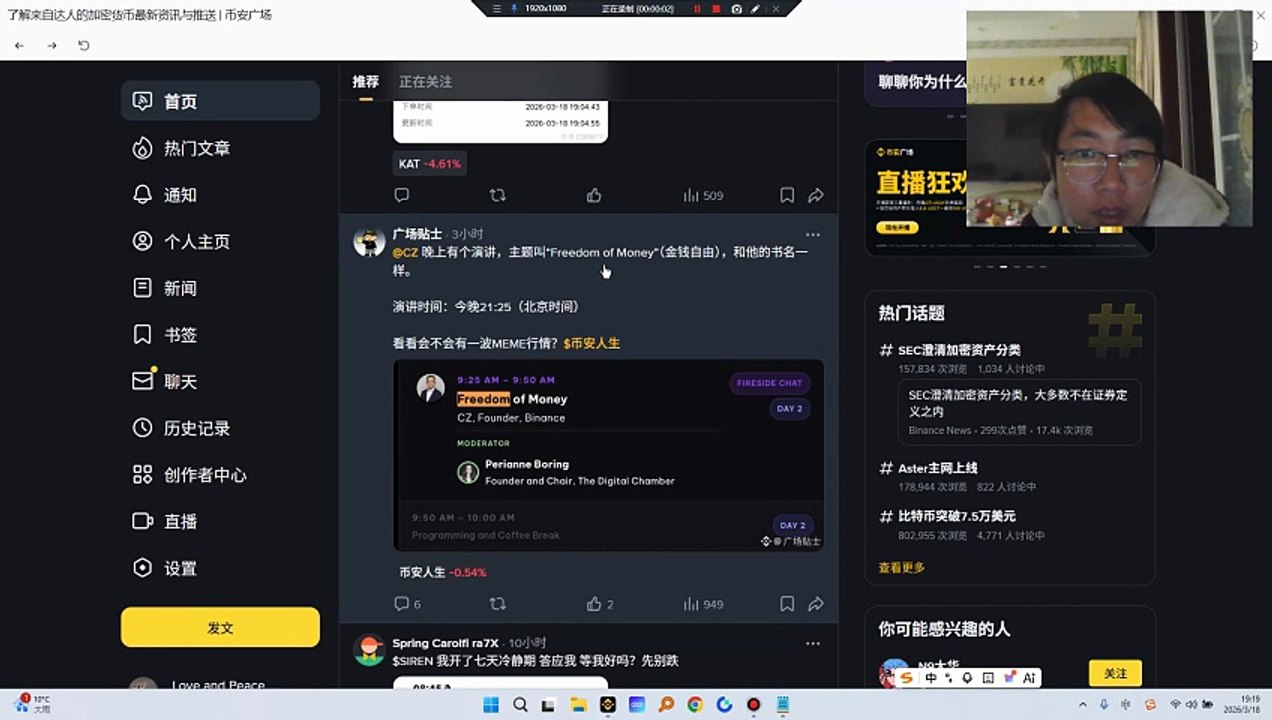Click the 币安人生 -0.54% coin tag
Image resolution: width=1272 pixels, height=720 pixels.
(x=442, y=572)
